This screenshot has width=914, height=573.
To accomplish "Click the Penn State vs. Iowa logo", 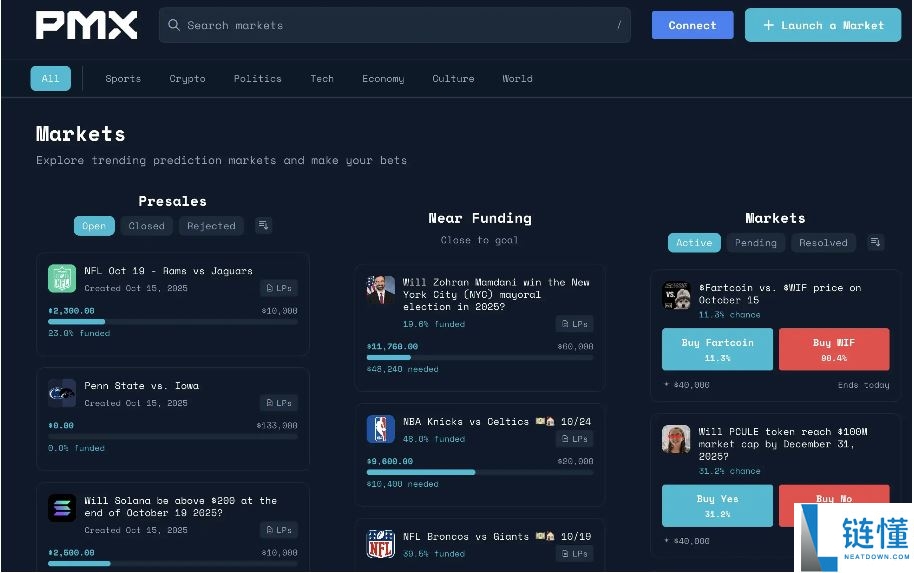I will coord(62,393).
